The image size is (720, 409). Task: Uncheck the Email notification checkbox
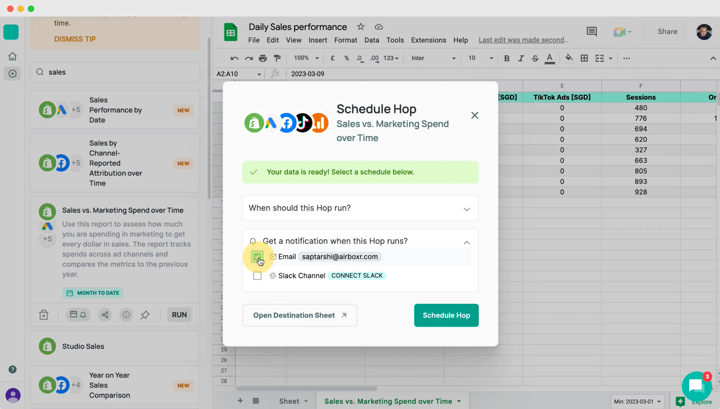pyautogui.click(x=257, y=257)
